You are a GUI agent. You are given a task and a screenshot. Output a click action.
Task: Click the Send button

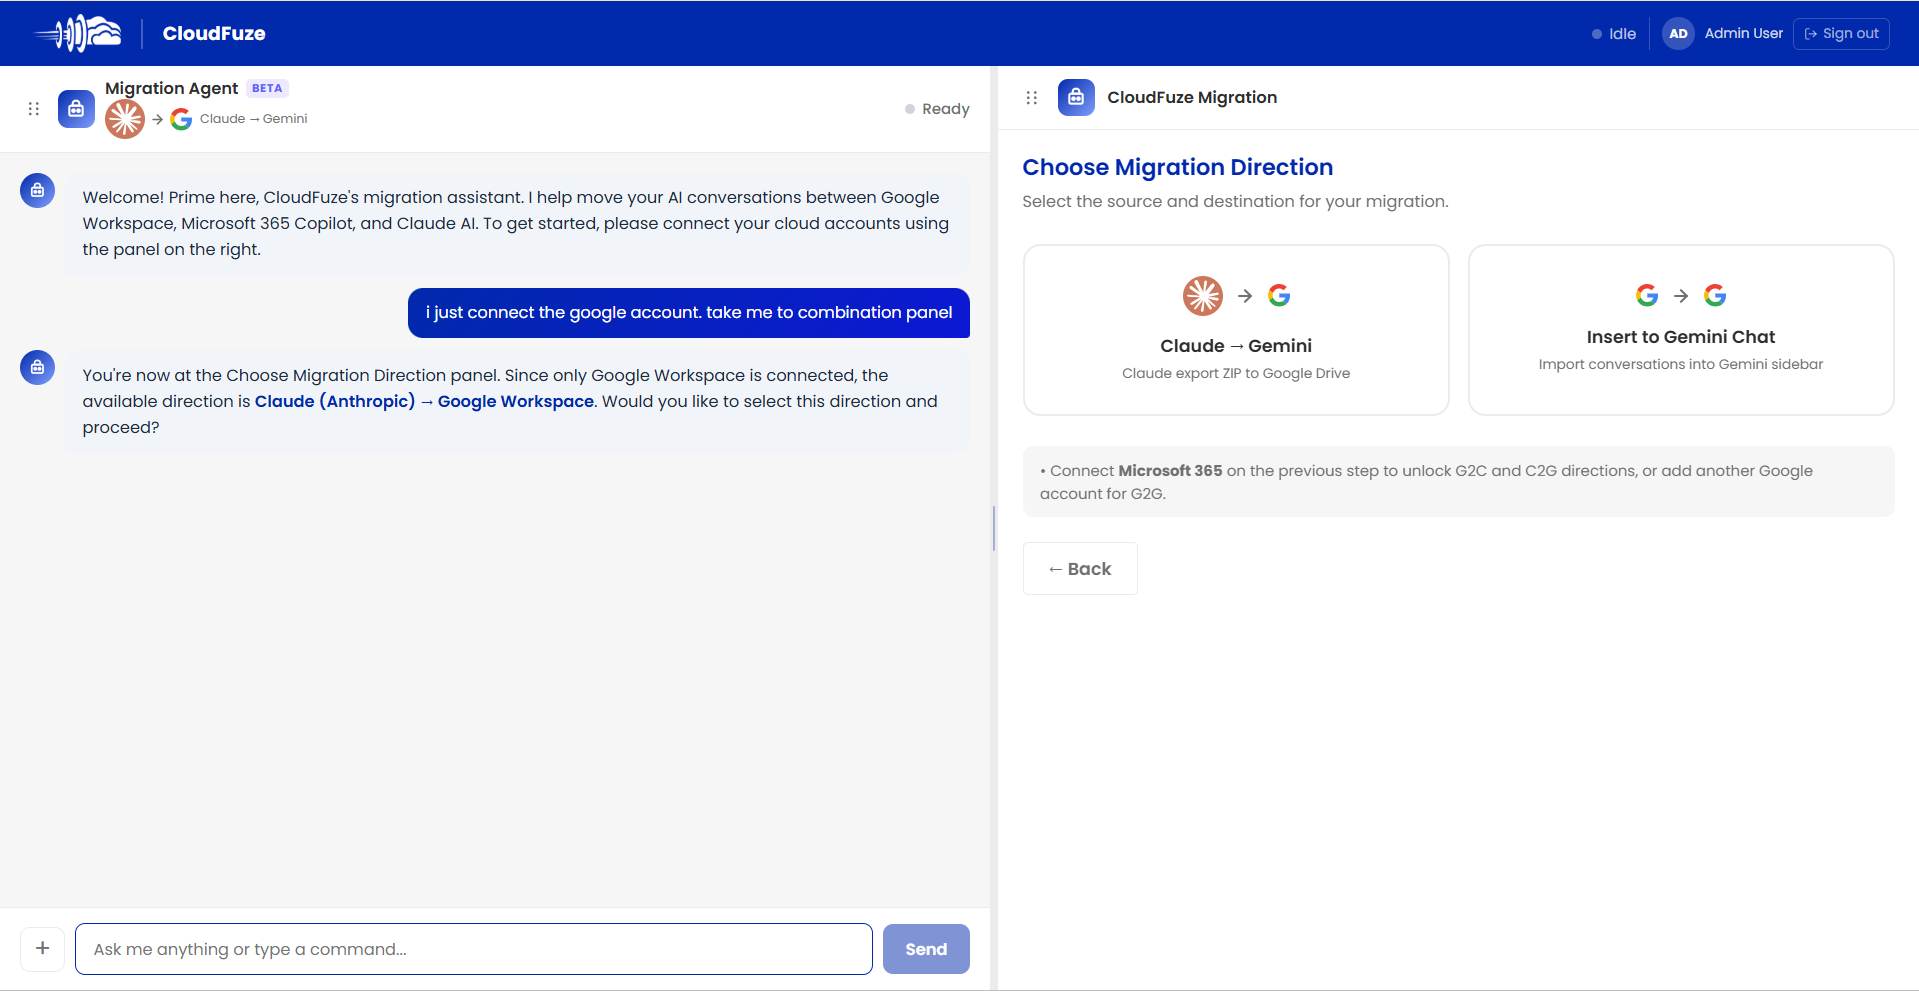926,949
